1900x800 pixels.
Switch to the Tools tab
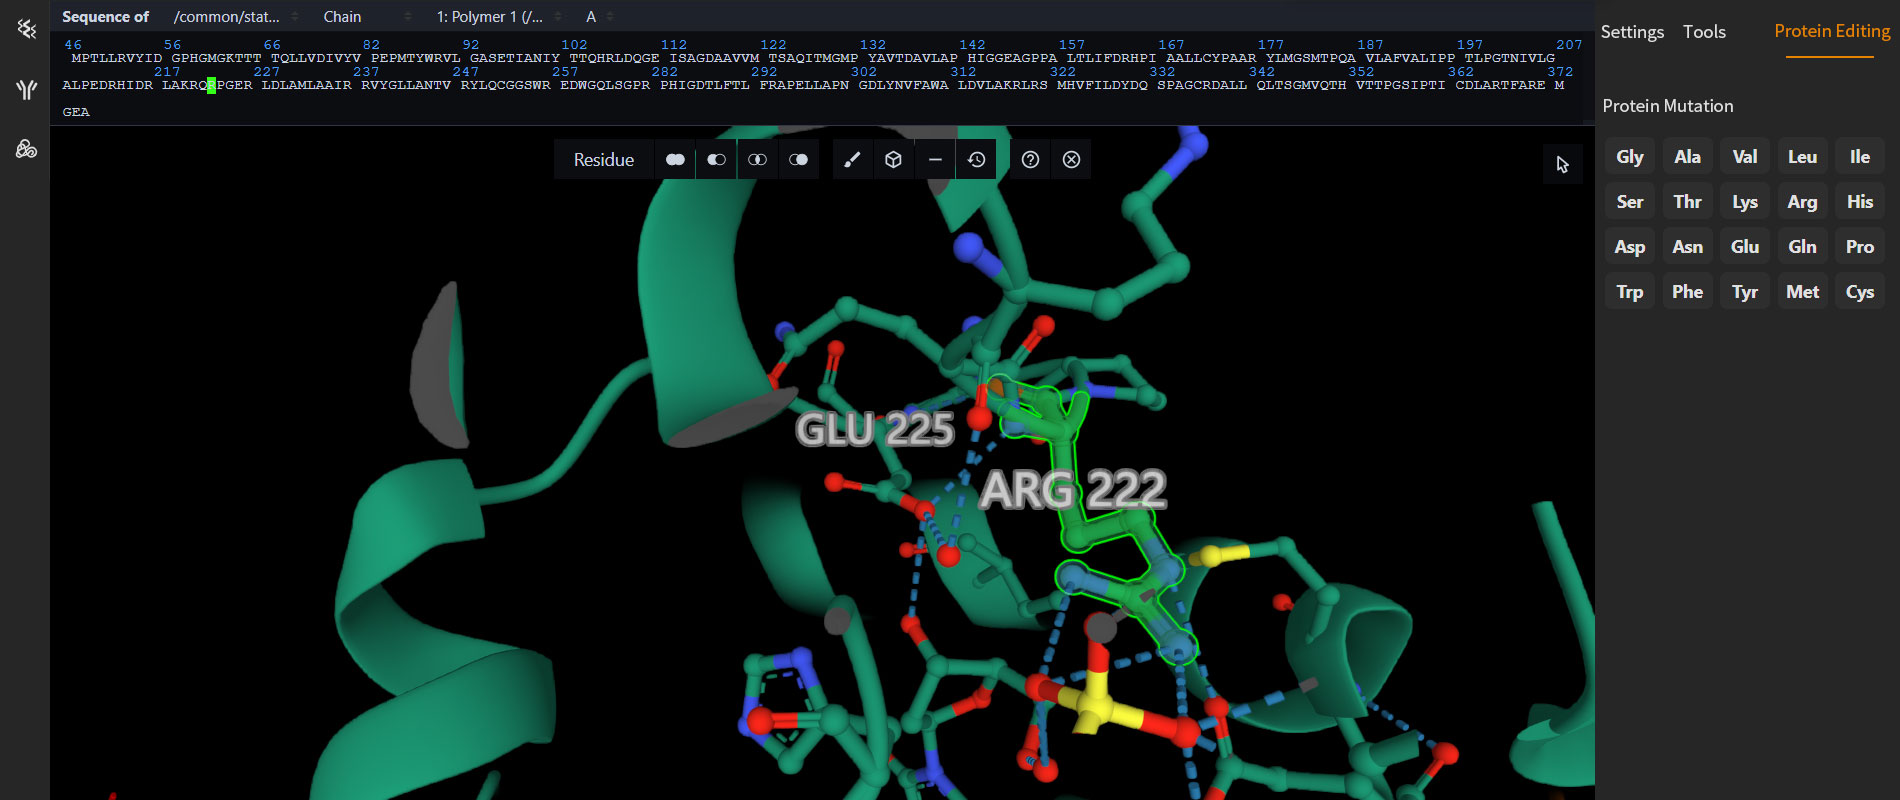pos(1704,32)
